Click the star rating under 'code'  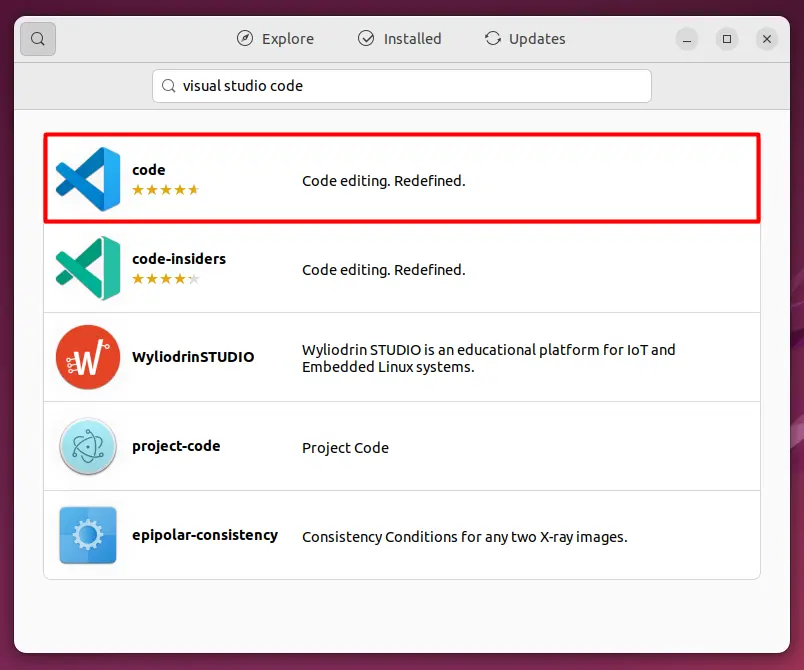pyautogui.click(x=166, y=190)
